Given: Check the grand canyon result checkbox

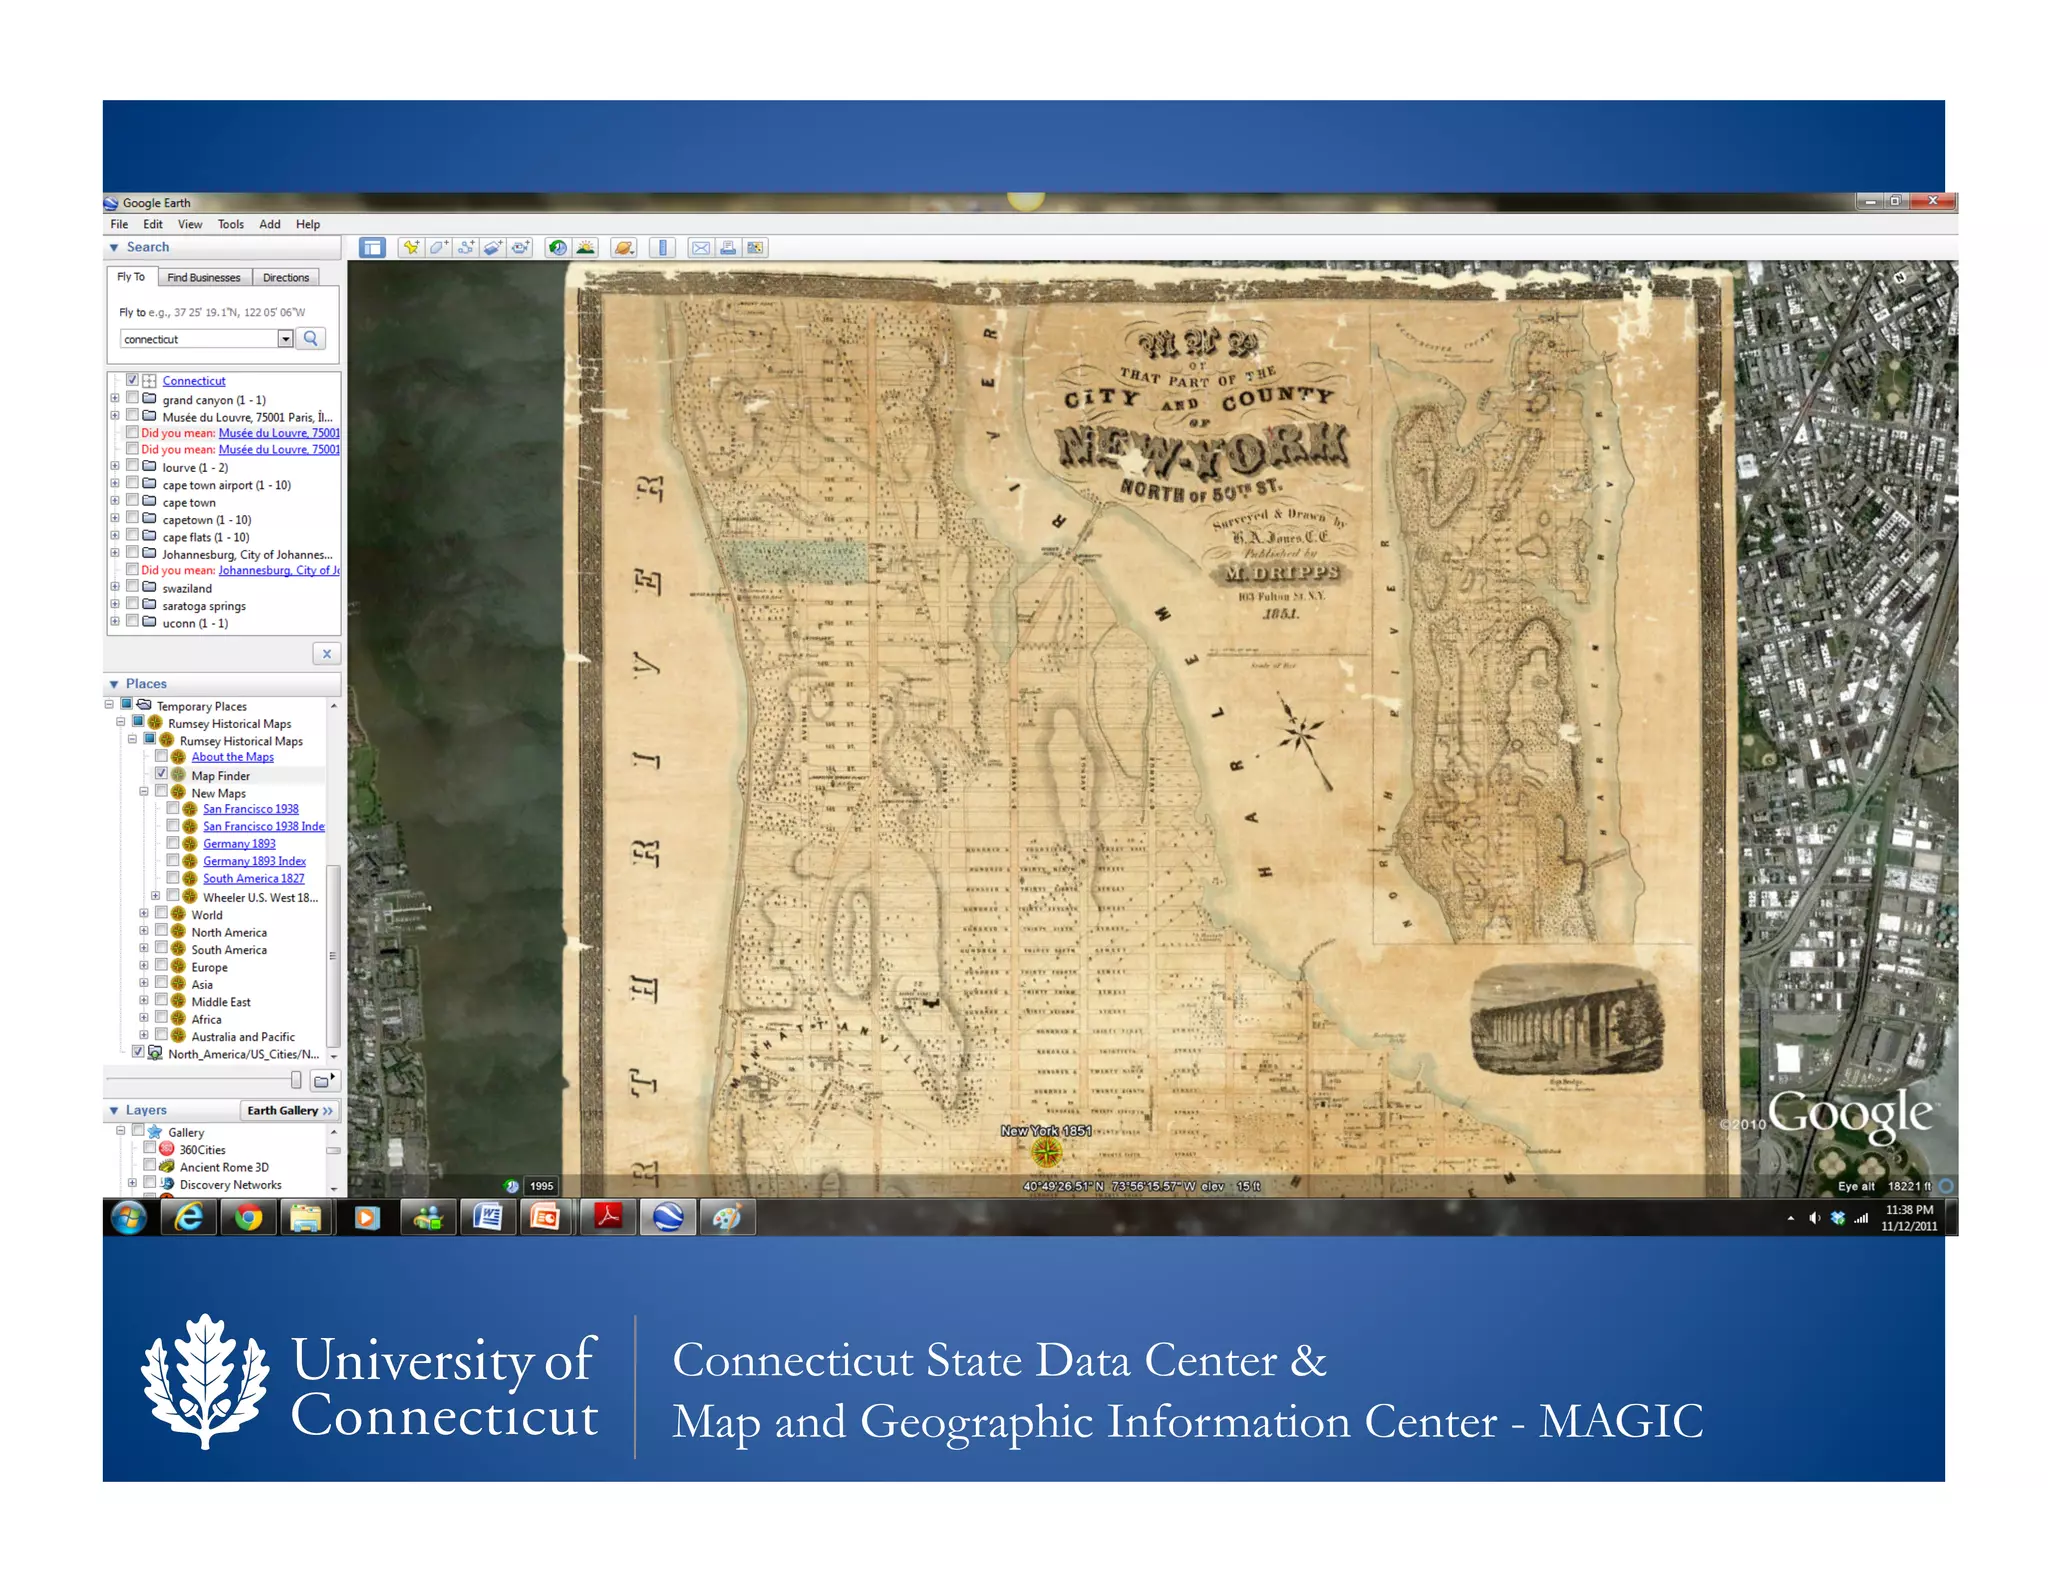Looking at the screenshot, I should point(132,398).
